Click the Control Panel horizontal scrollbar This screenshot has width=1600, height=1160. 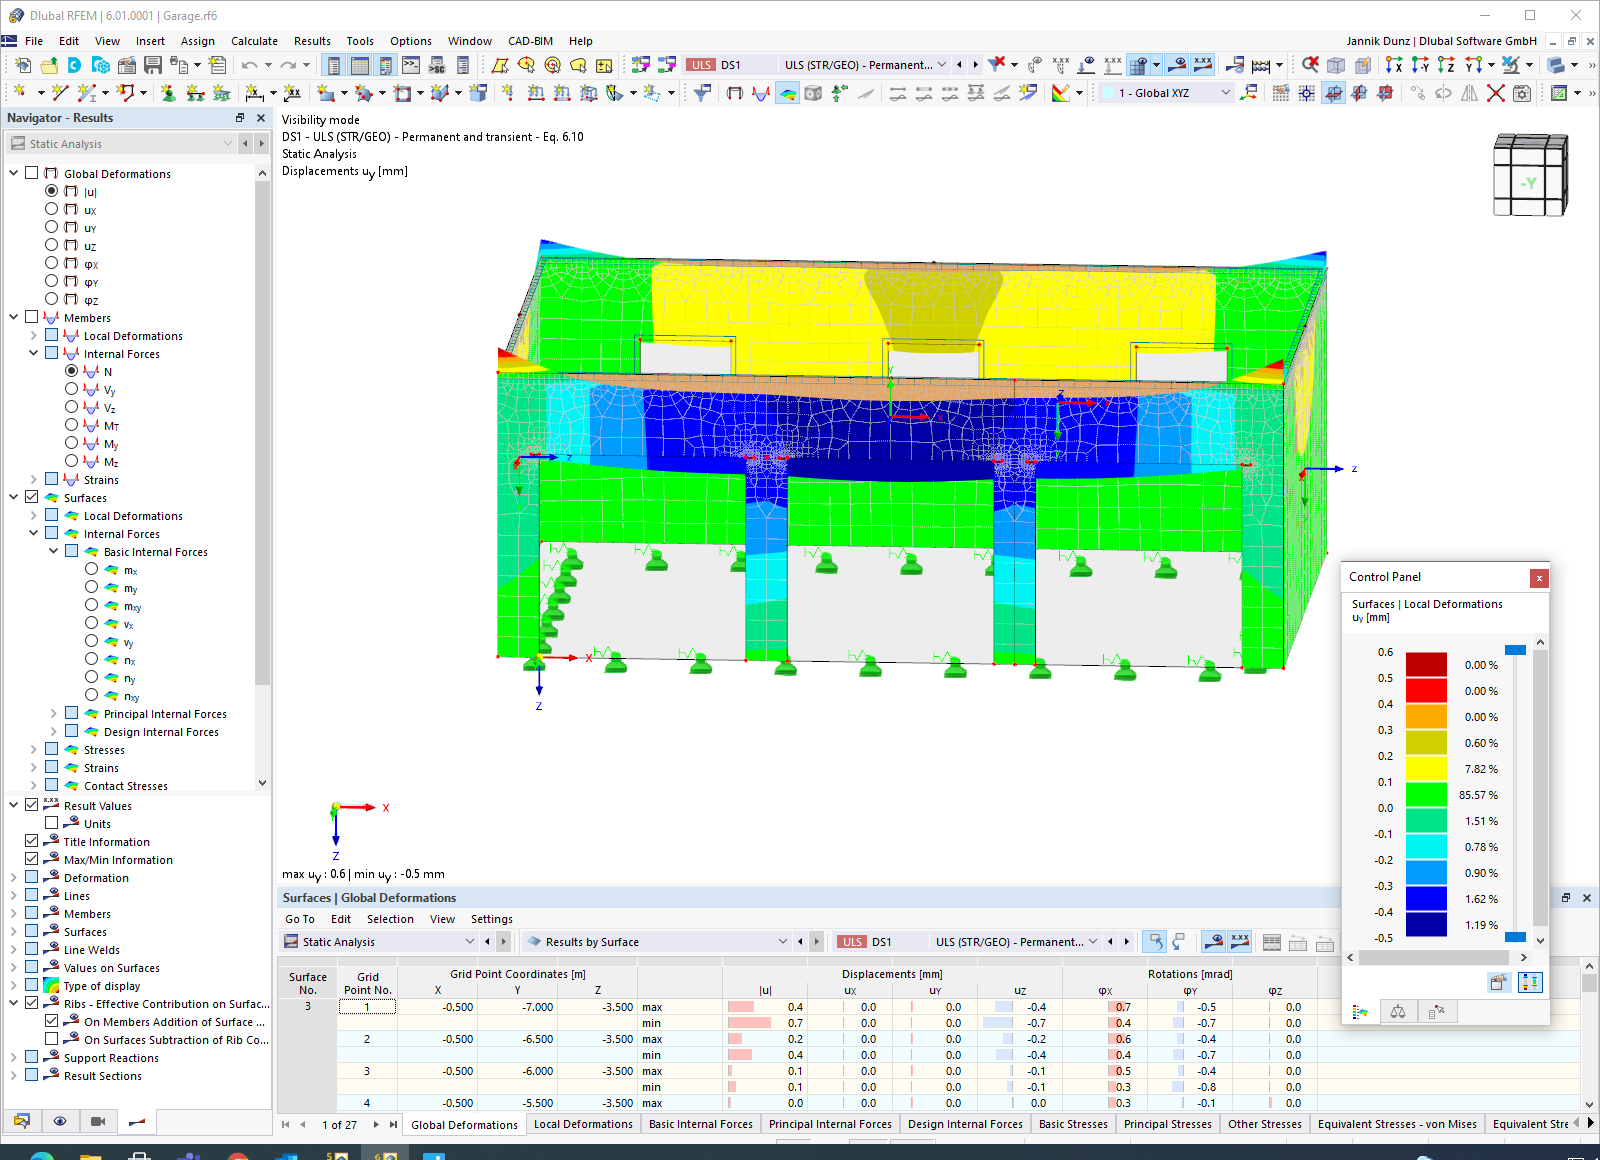coord(1433,957)
